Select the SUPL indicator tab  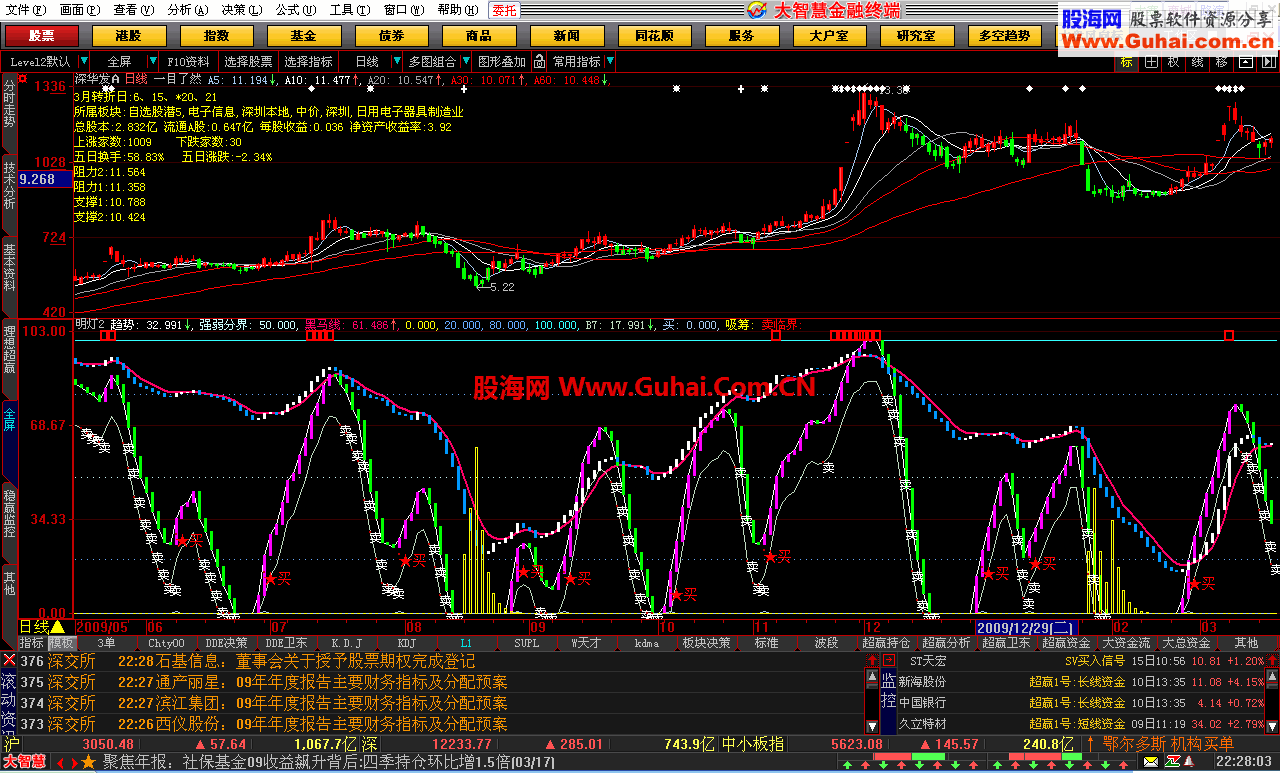tap(526, 643)
